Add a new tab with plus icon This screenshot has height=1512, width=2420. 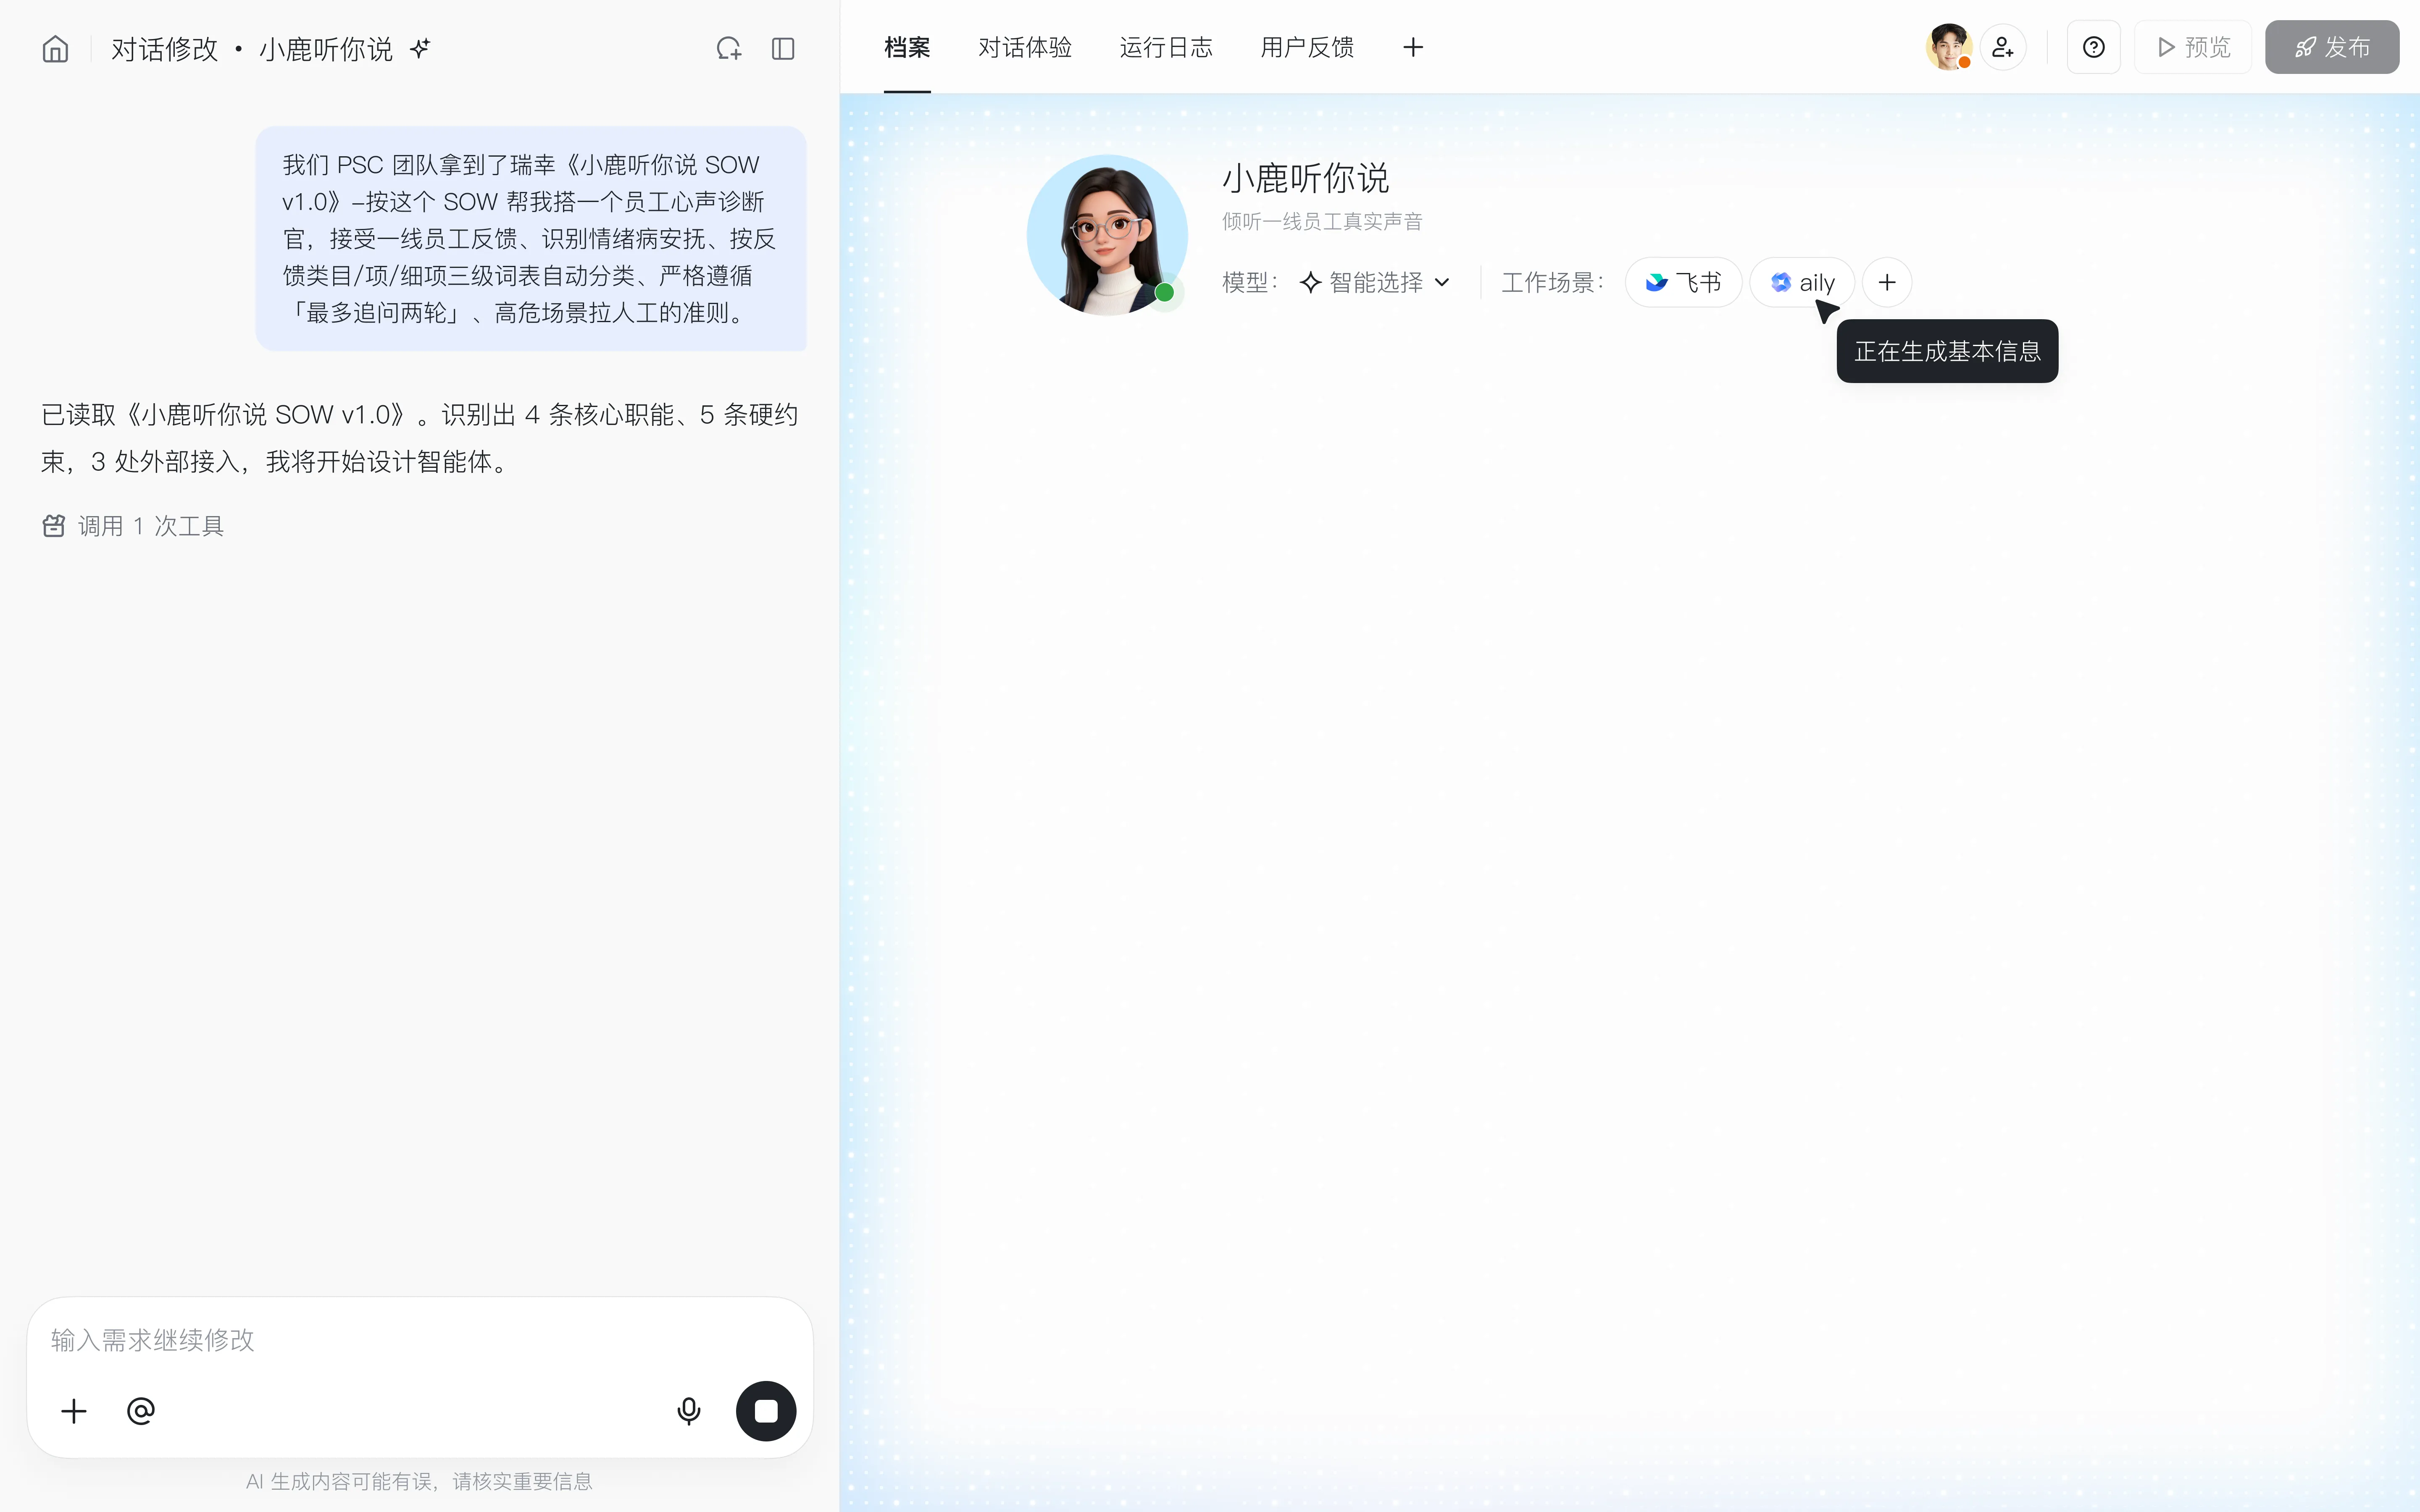tap(1413, 47)
